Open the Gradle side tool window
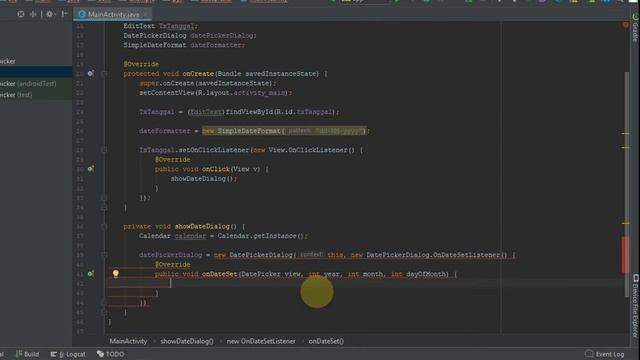640x360 pixels. pyautogui.click(x=635, y=28)
